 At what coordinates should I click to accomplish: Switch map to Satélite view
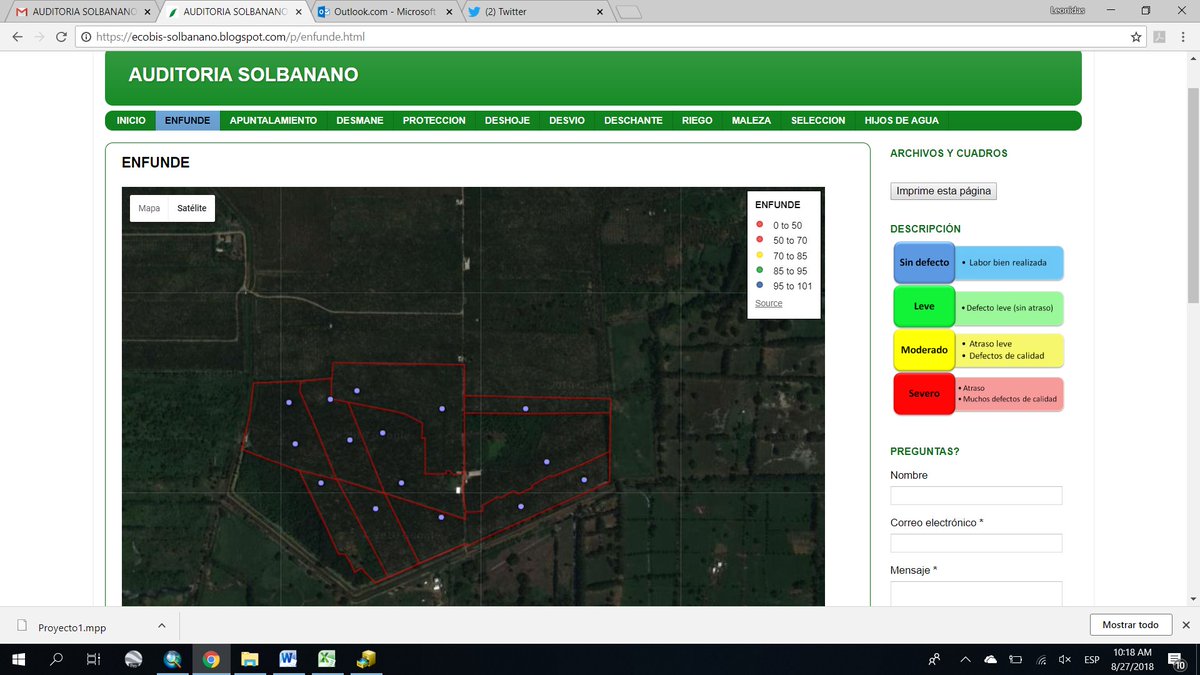pos(192,208)
